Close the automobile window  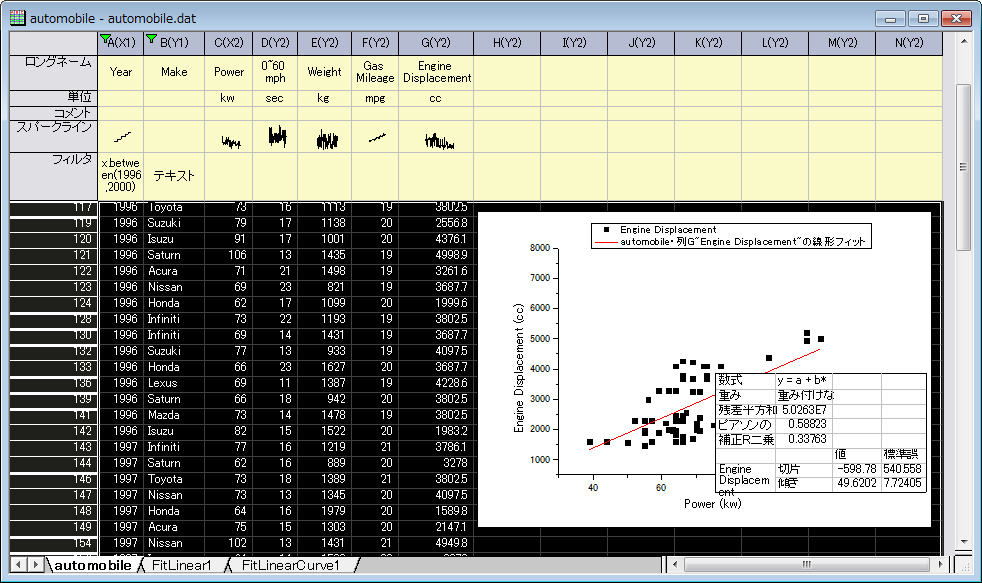(x=956, y=18)
